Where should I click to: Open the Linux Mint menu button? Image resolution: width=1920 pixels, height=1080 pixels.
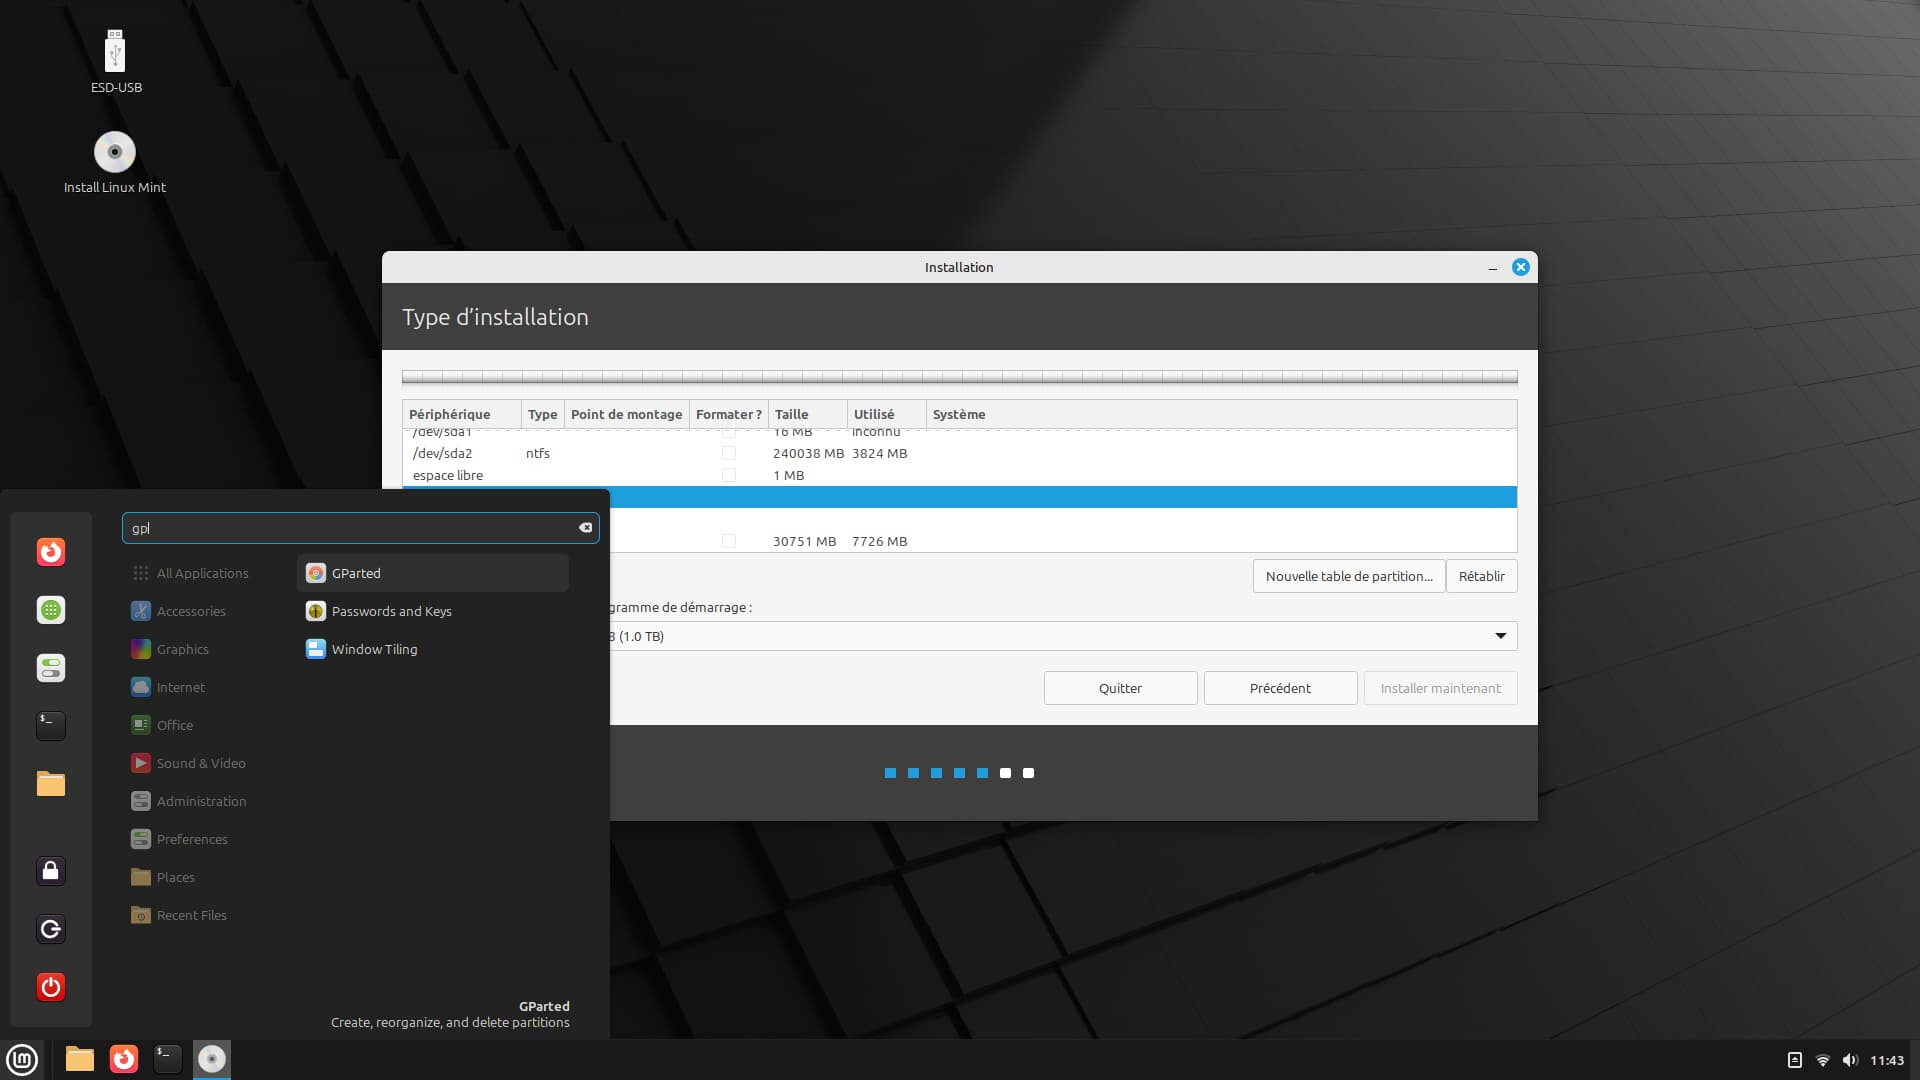coord(22,1059)
